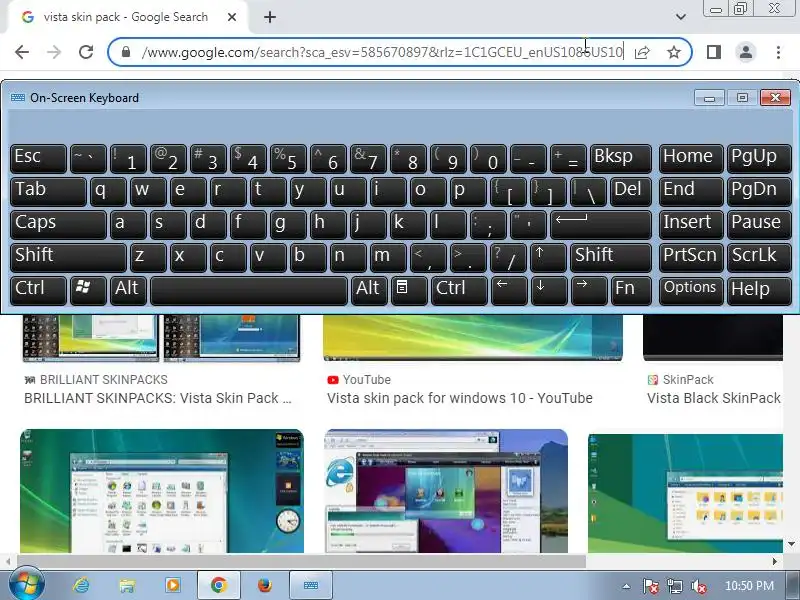
Task: Tap the Home key
Action: (691, 159)
